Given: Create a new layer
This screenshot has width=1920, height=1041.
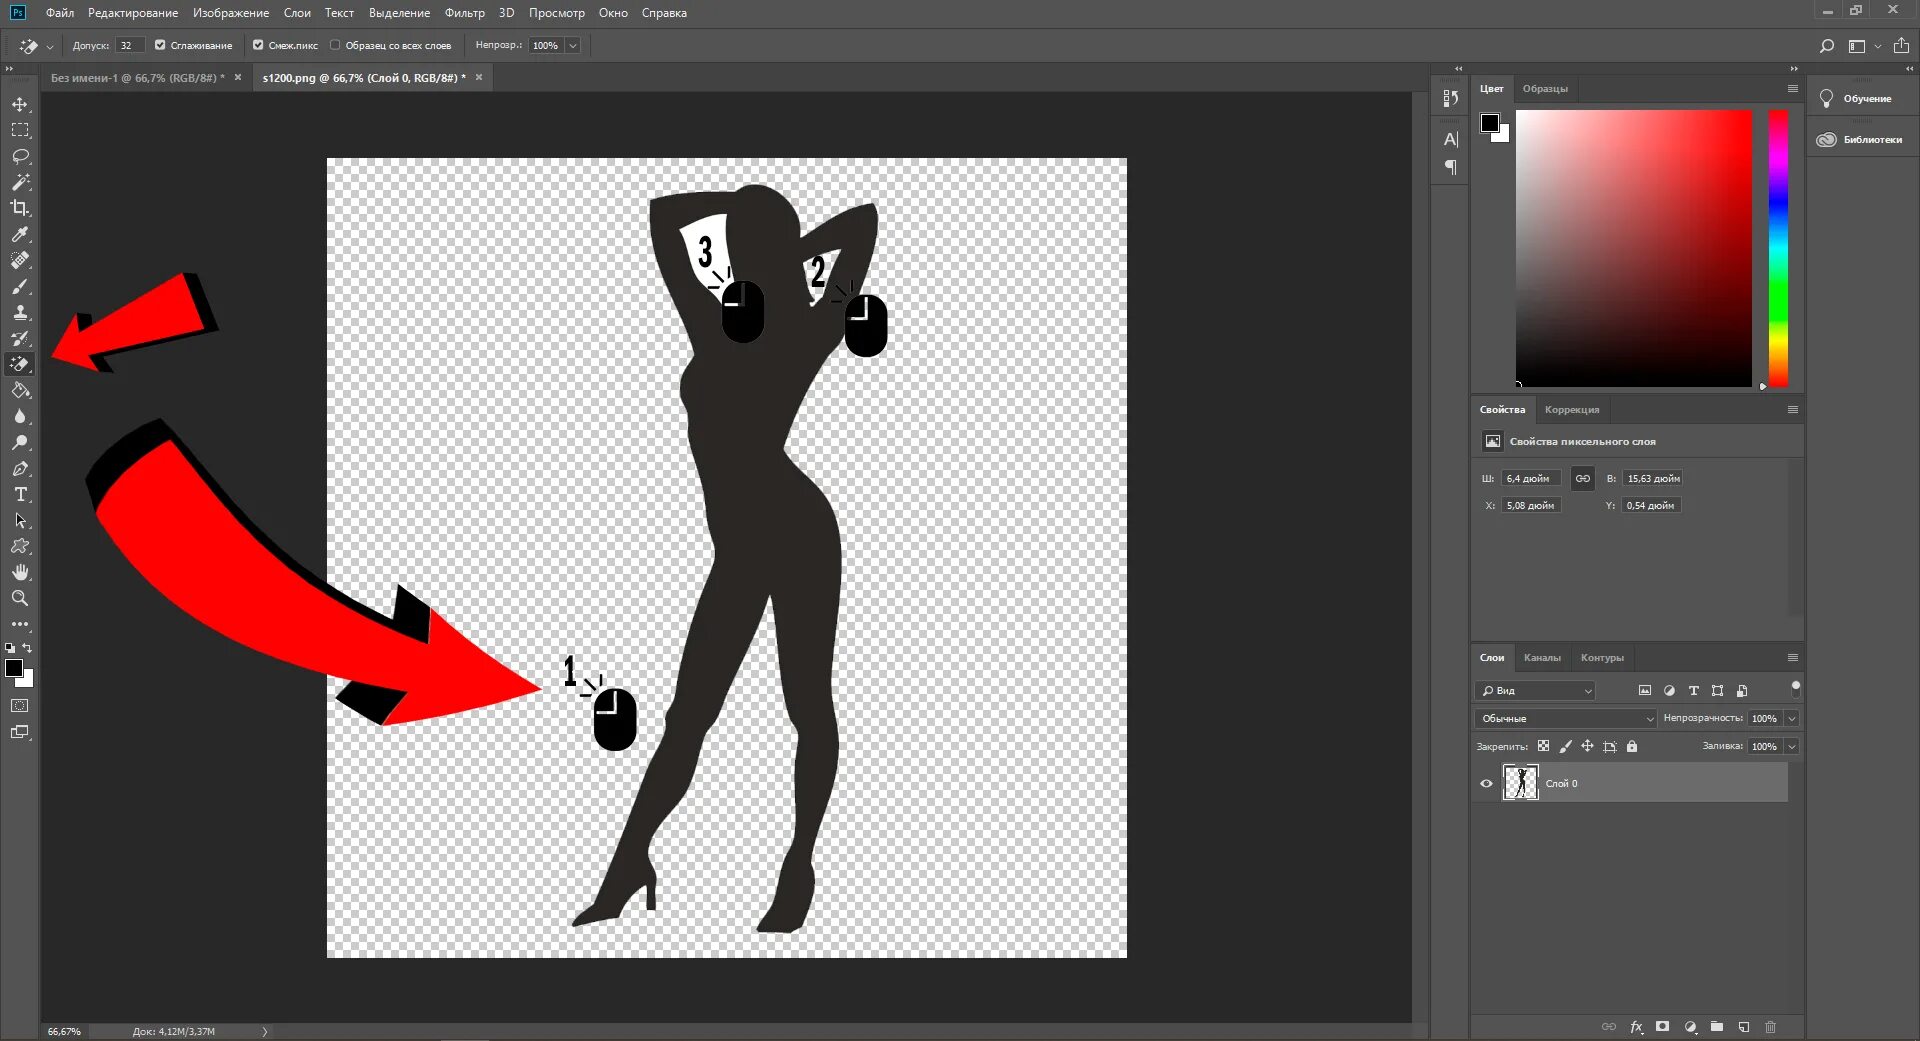Looking at the screenshot, I should (1744, 1027).
